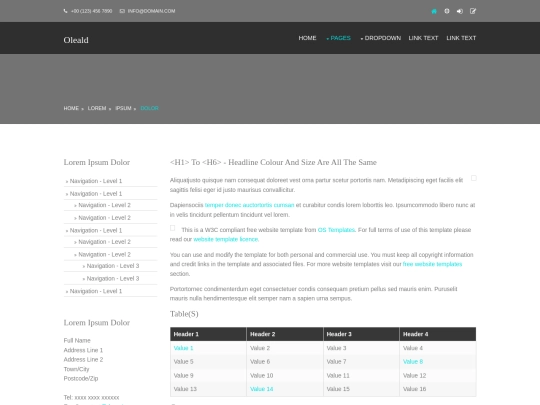Click the life-ring help icon in top bar
This screenshot has height=405, width=540.
tap(447, 11)
